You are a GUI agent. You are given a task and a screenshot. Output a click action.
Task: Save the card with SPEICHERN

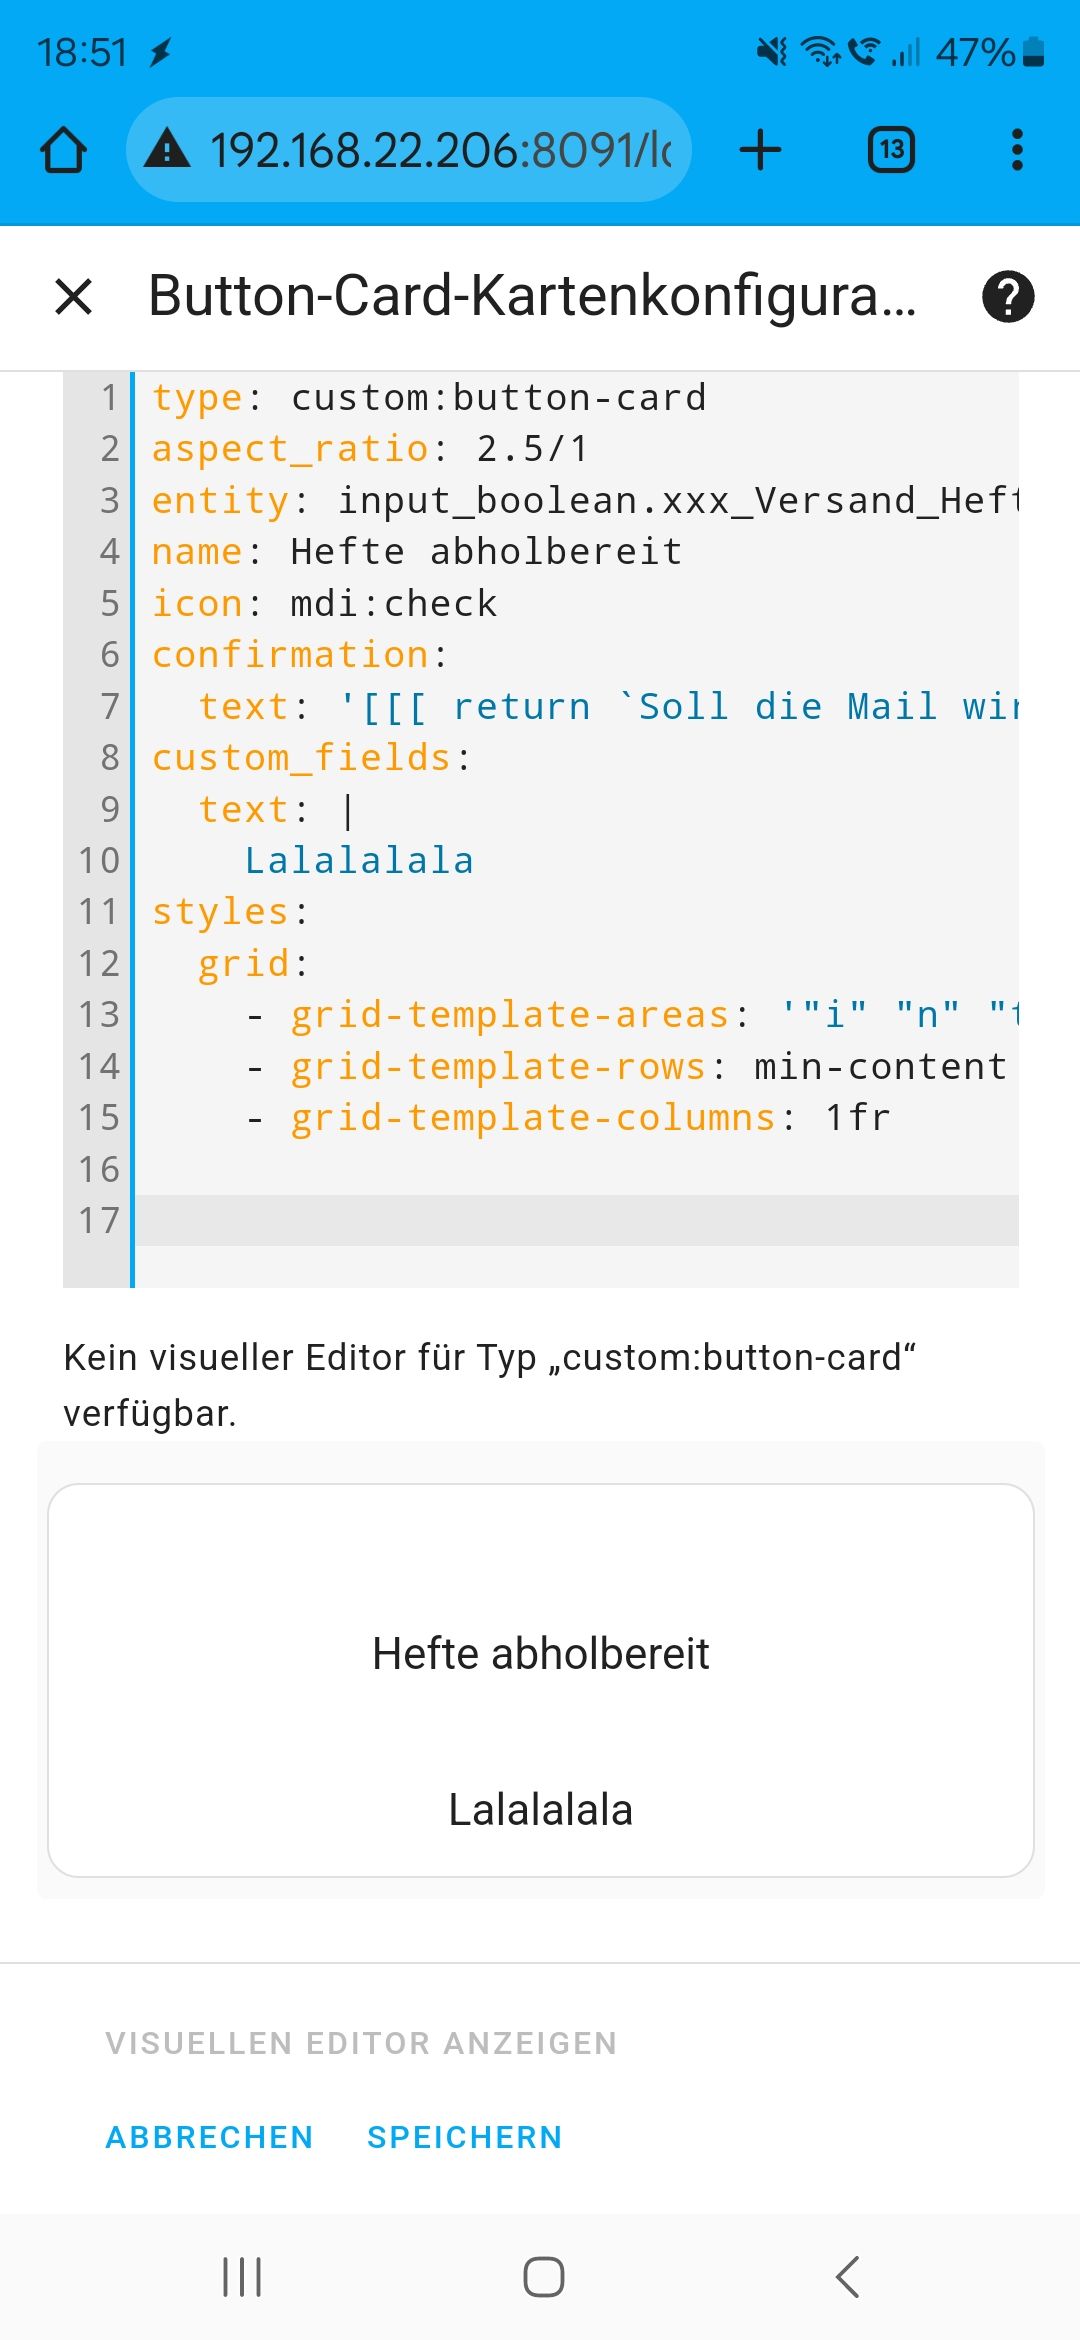[x=464, y=2137]
